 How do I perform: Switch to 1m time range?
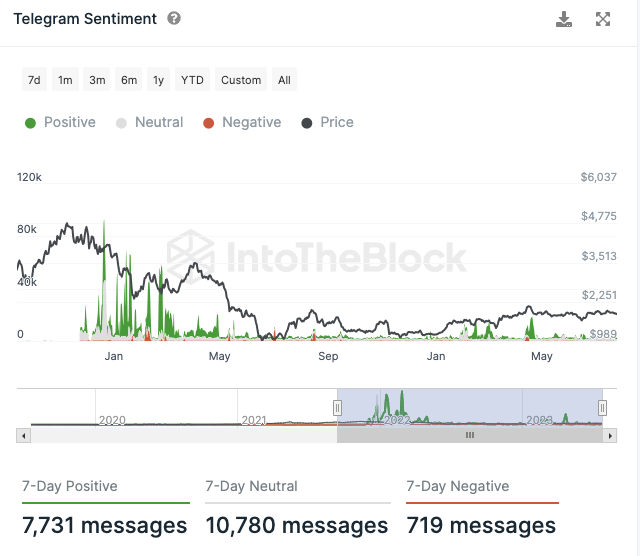65,80
